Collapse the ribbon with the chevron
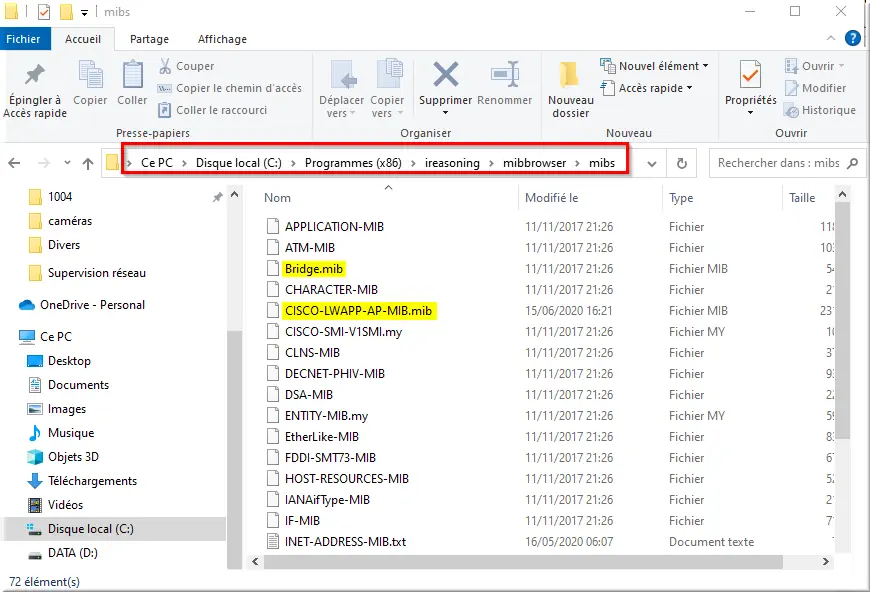This screenshot has height=592, width=870. (x=831, y=38)
